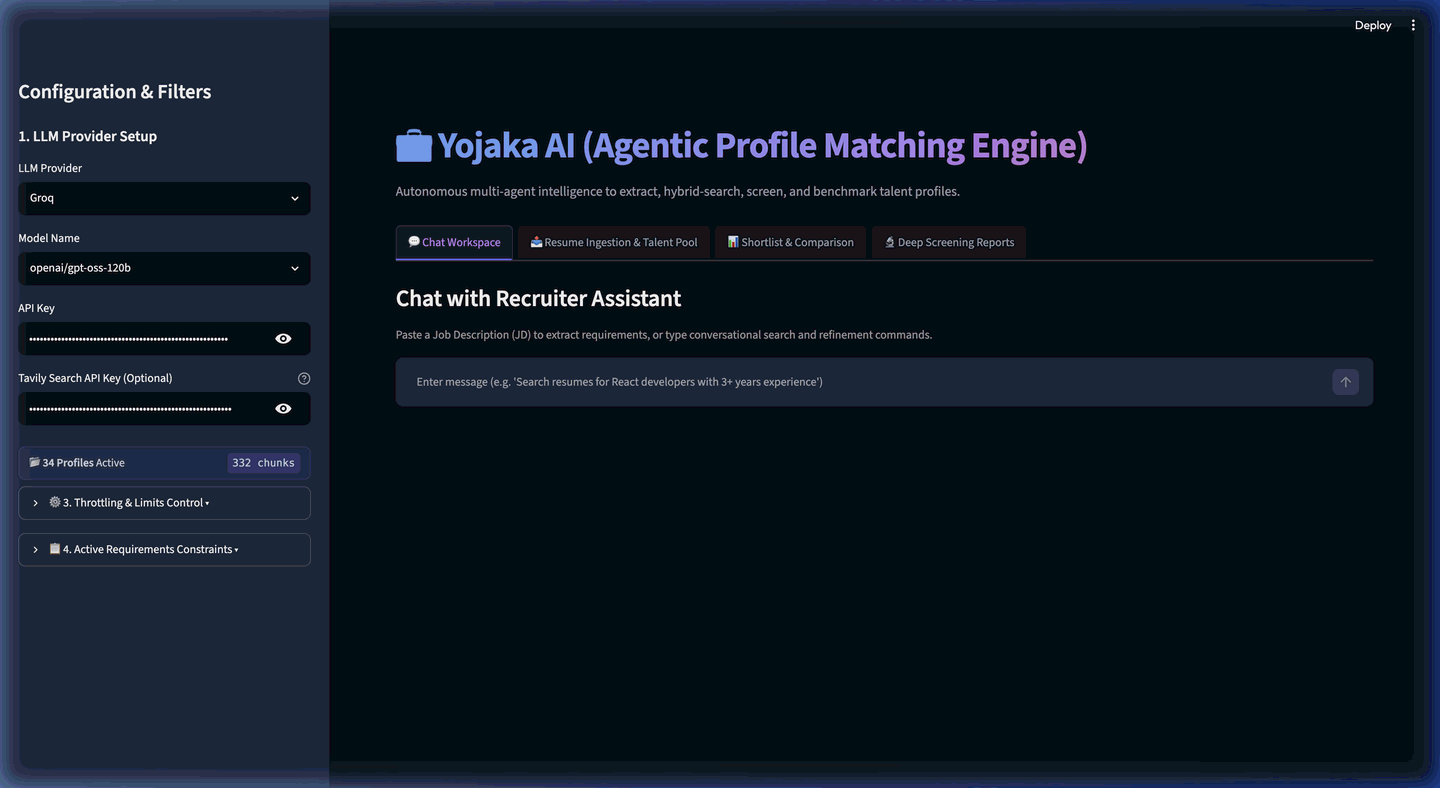Reveal the API Key with eye icon
This screenshot has height=788, width=1440.
pos(283,339)
